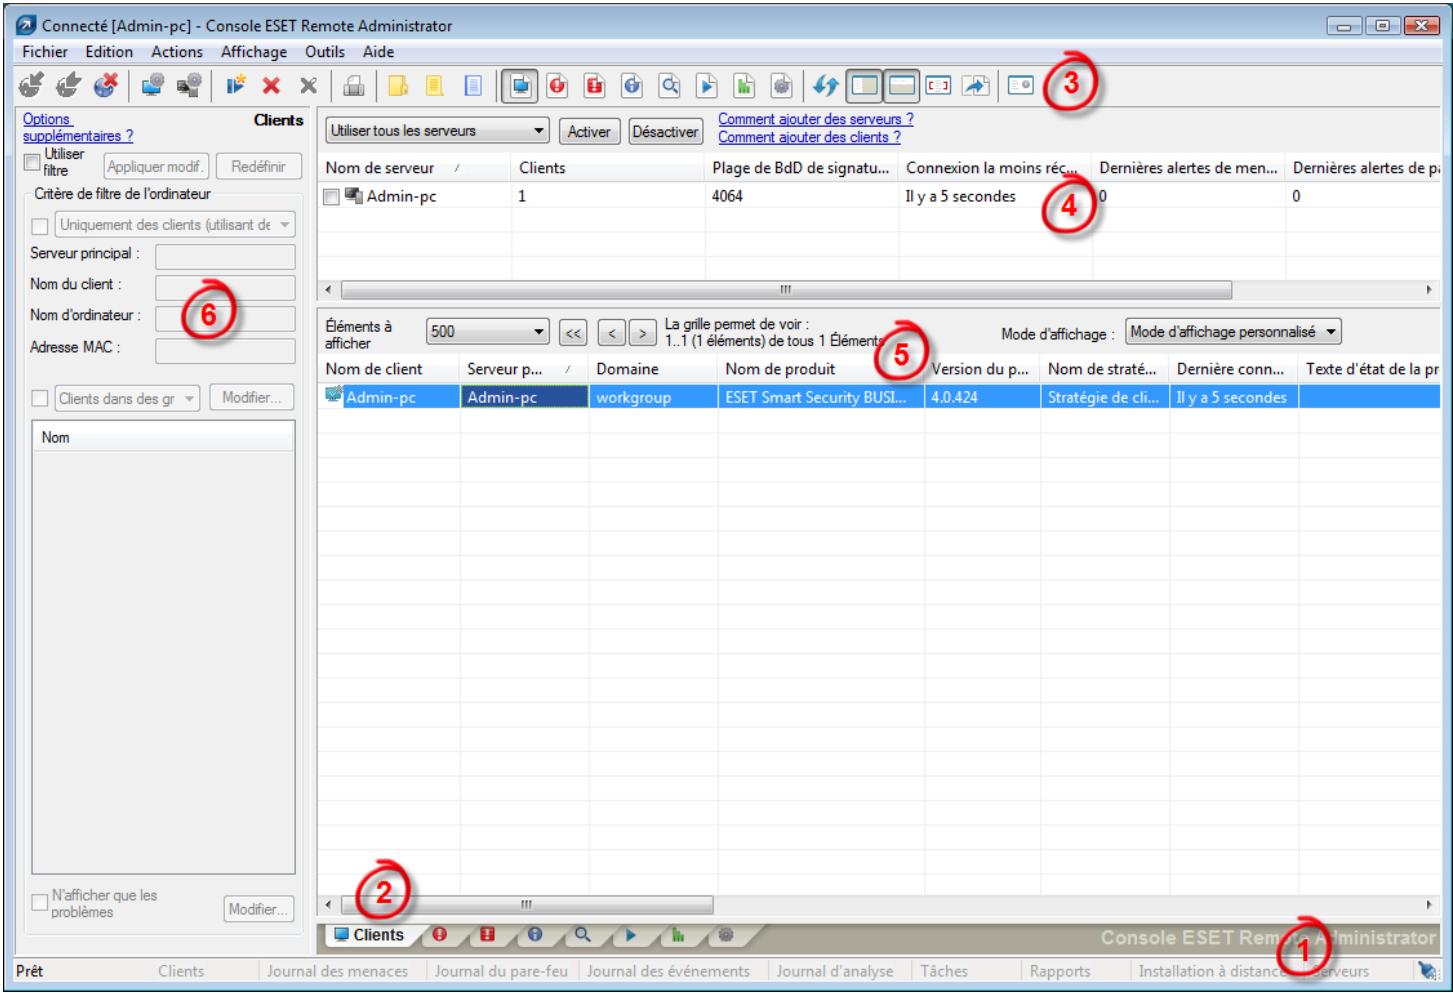Screen dimensions: 1453x993
Task: Open Clients dans des gr dropdown
Action: pyautogui.click(x=127, y=398)
